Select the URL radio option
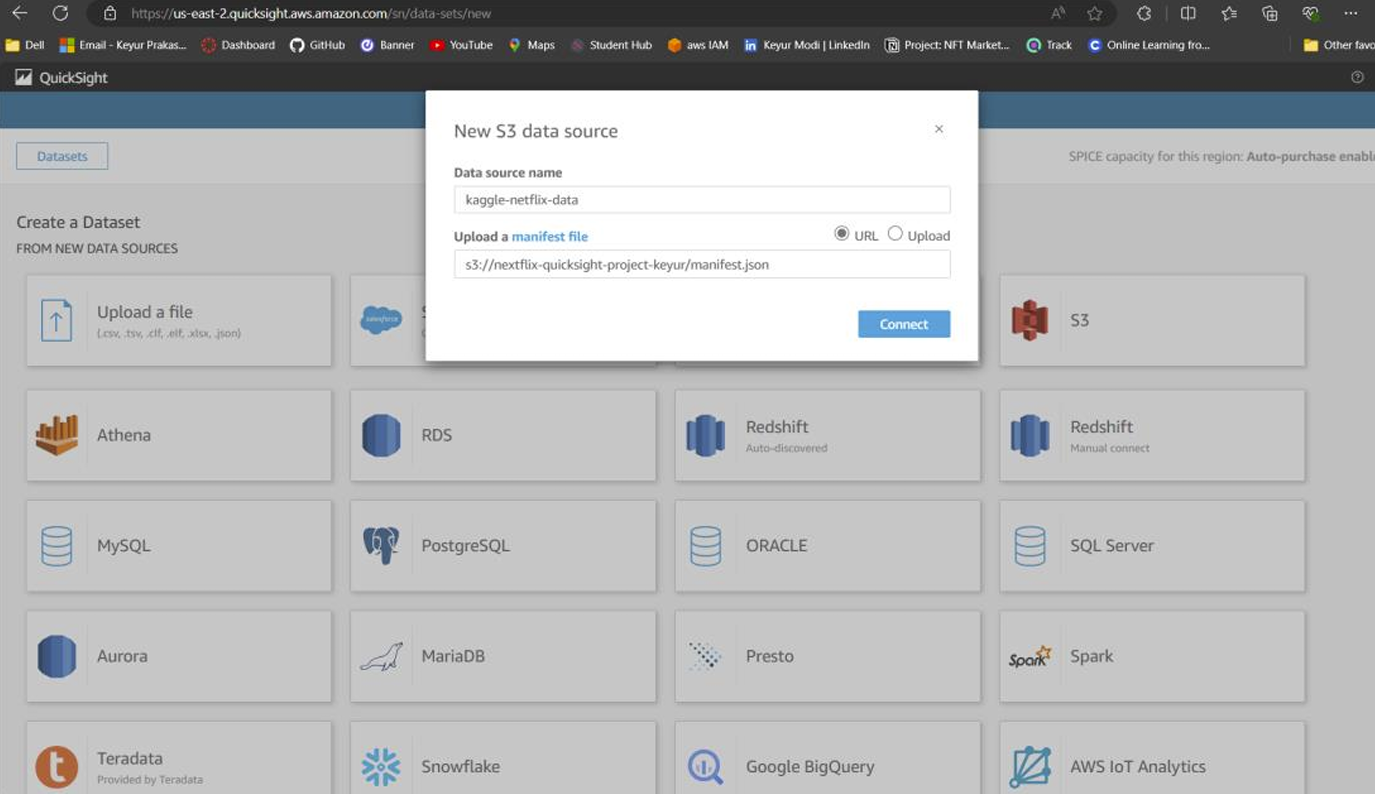This screenshot has width=1375, height=794. 842,234
